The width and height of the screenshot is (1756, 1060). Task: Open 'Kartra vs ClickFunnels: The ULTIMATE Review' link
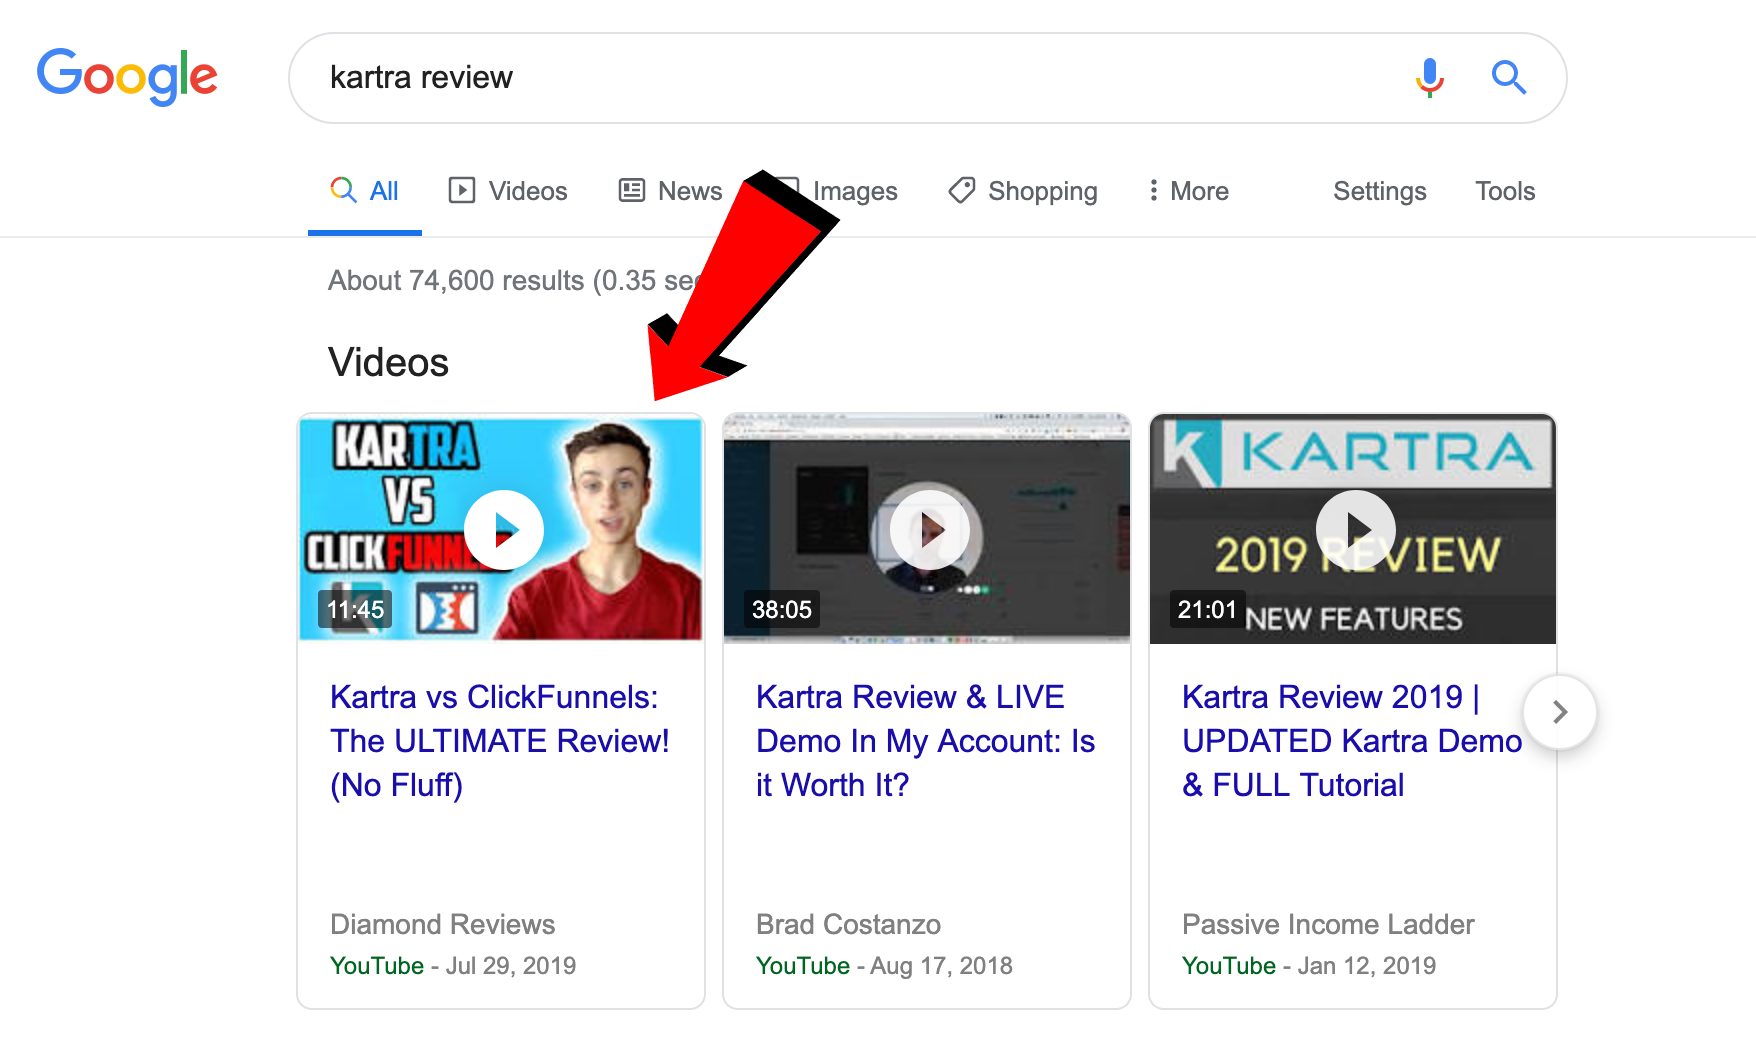[x=499, y=741]
